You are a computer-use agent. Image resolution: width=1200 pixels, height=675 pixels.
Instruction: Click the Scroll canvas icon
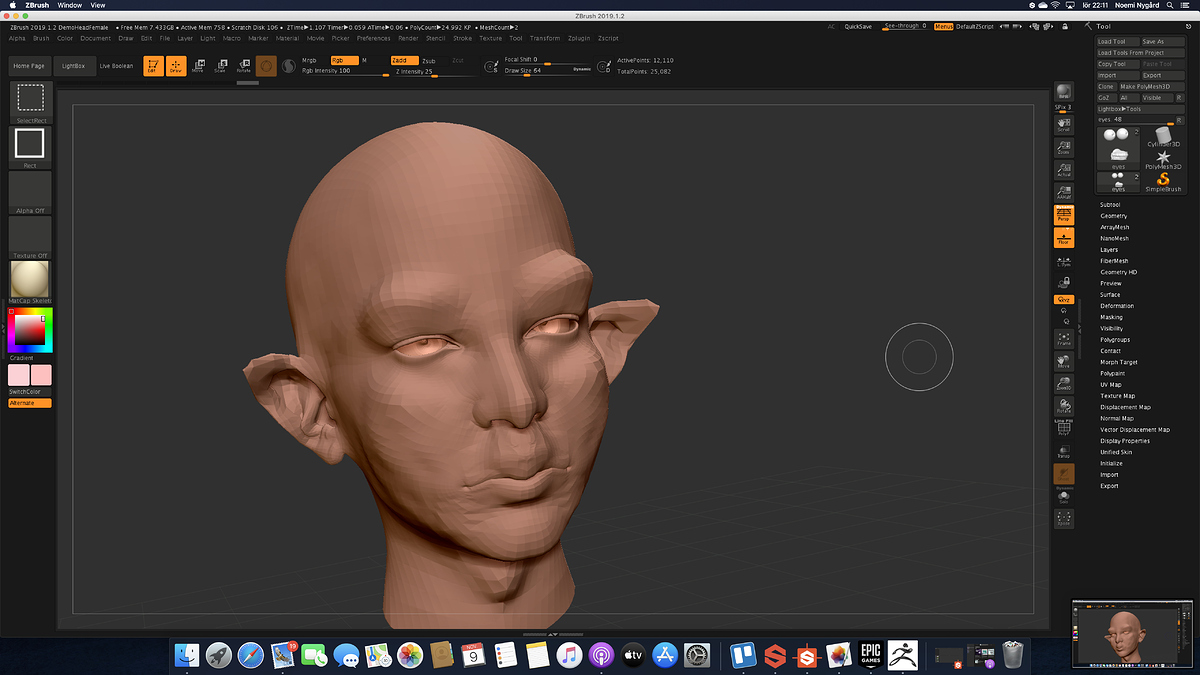[1064, 124]
